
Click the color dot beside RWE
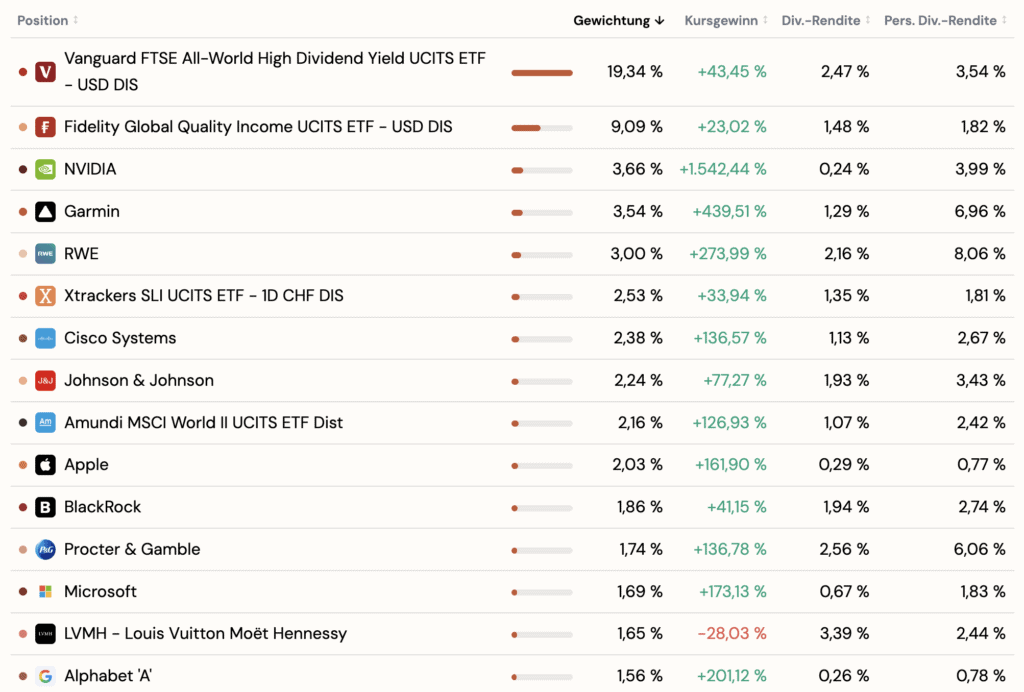pos(23,253)
